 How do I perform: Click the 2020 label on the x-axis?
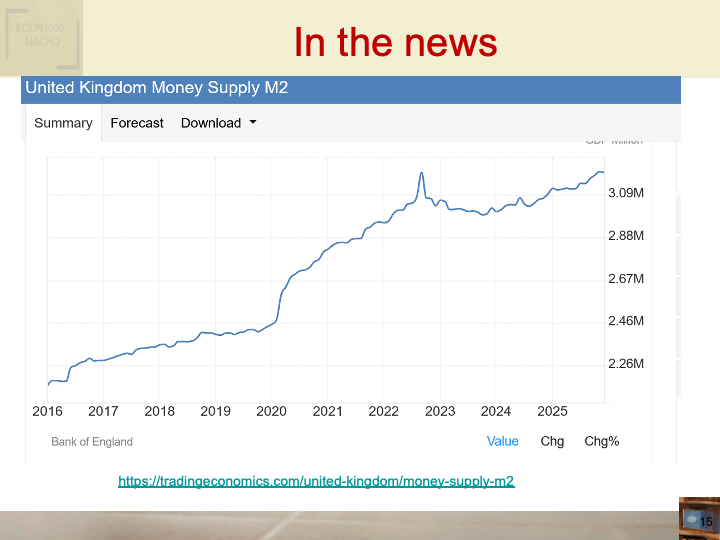click(271, 411)
